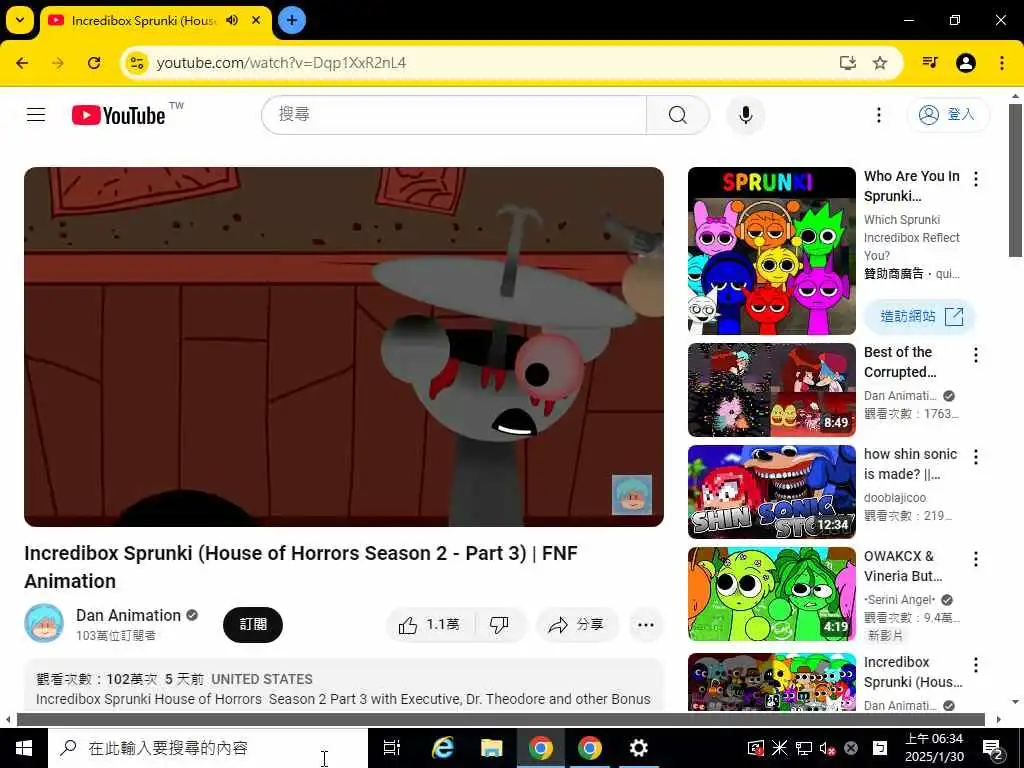Screen dimensions: 1024x768
Task: Expand the video description box
Action: click(x=344, y=686)
